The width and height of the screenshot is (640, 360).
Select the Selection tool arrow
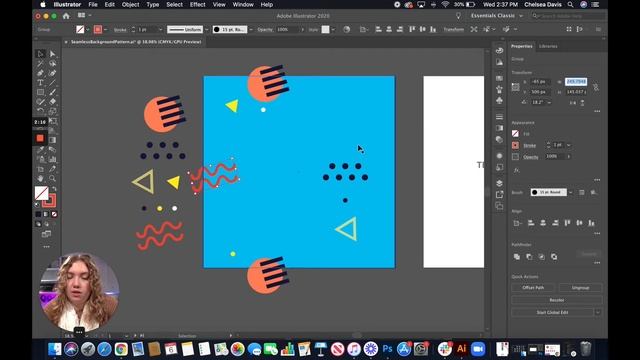pyautogui.click(x=40, y=54)
